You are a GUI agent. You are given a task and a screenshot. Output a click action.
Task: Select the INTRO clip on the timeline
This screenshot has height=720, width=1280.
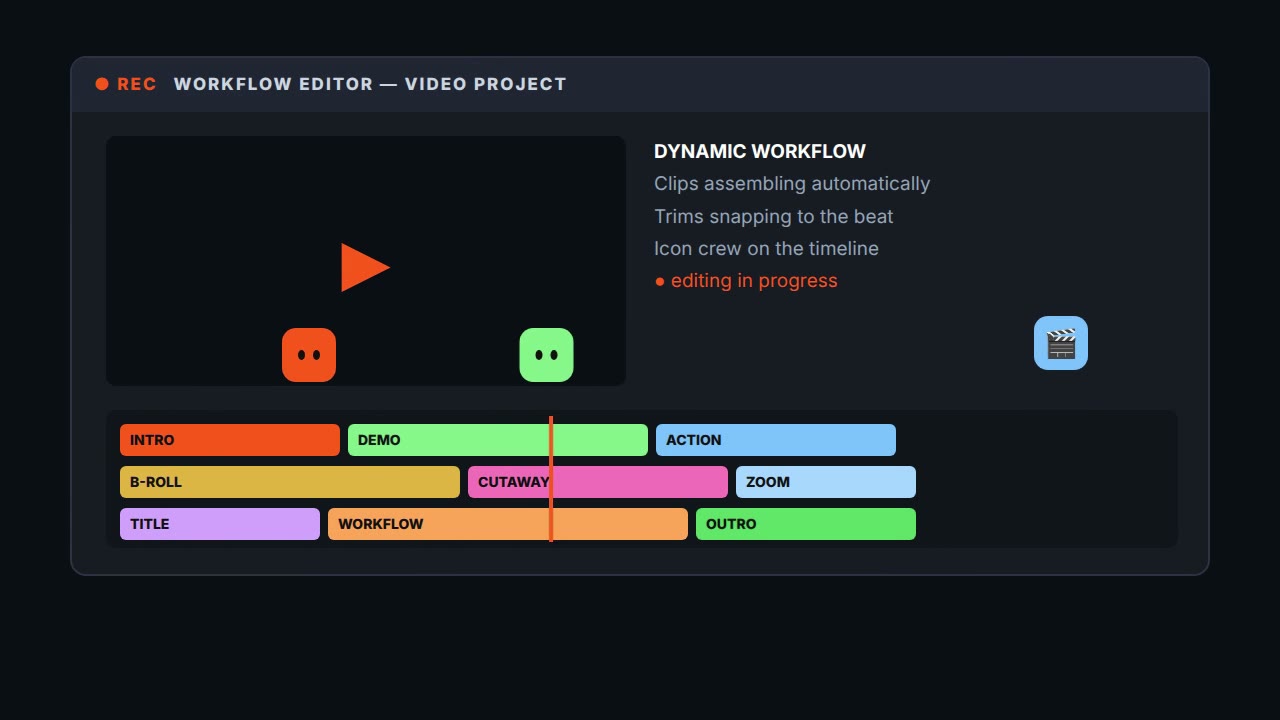coord(230,440)
